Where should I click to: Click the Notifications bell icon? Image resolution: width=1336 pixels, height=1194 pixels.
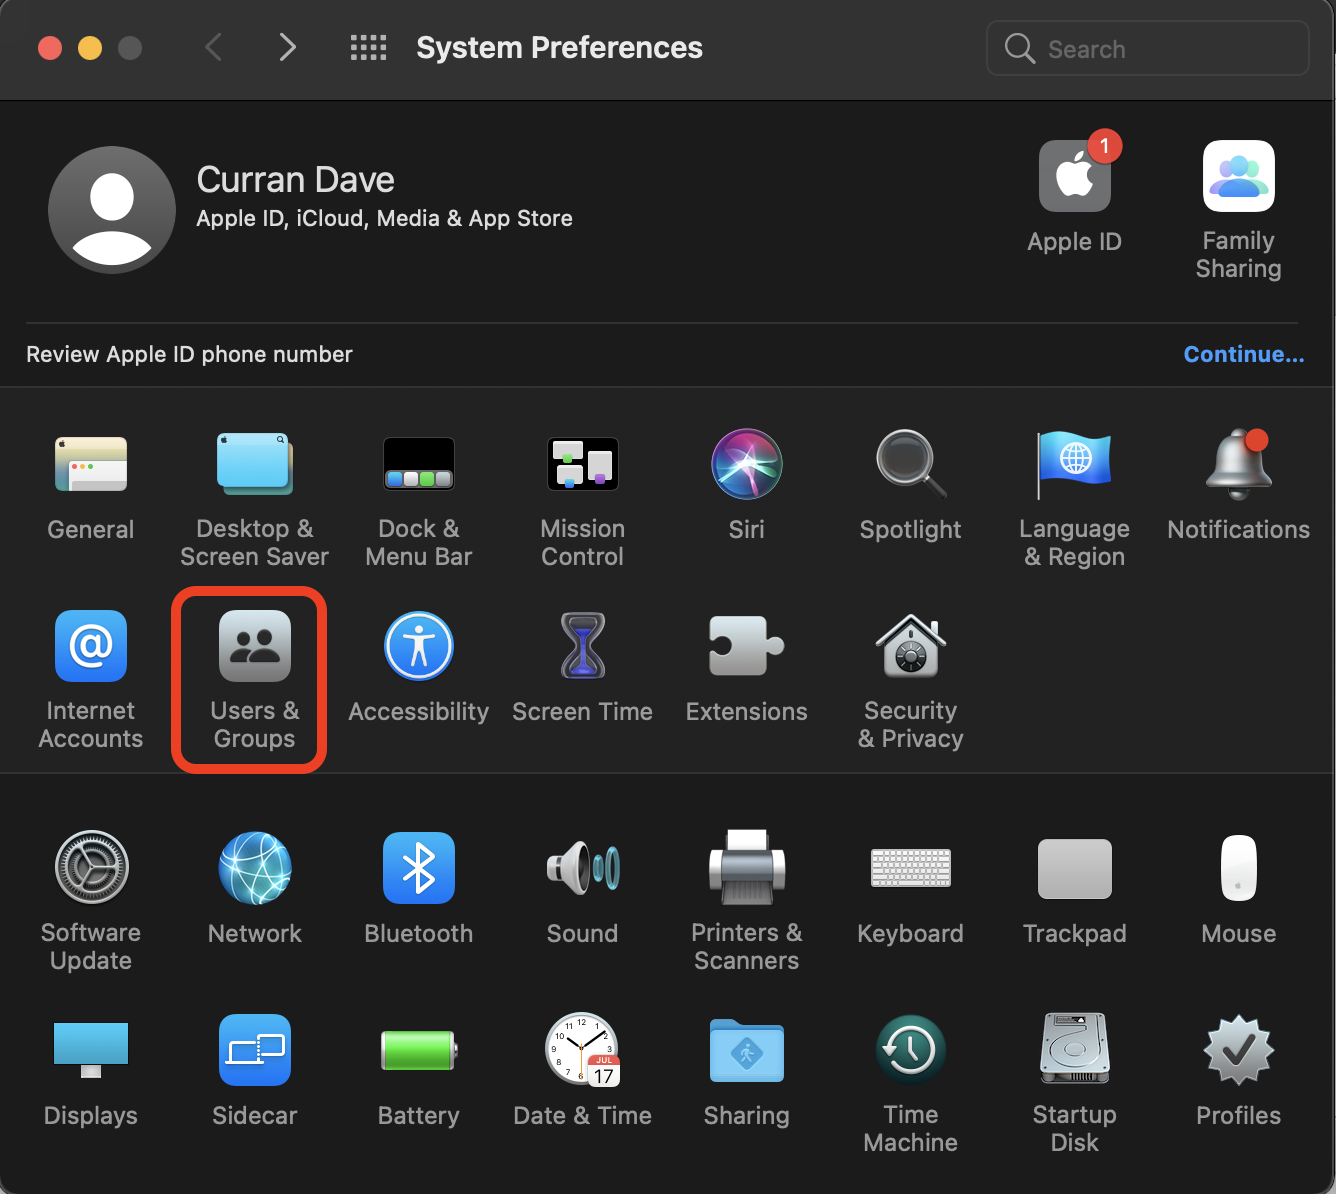pyautogui.click(x=1238, y=465)
